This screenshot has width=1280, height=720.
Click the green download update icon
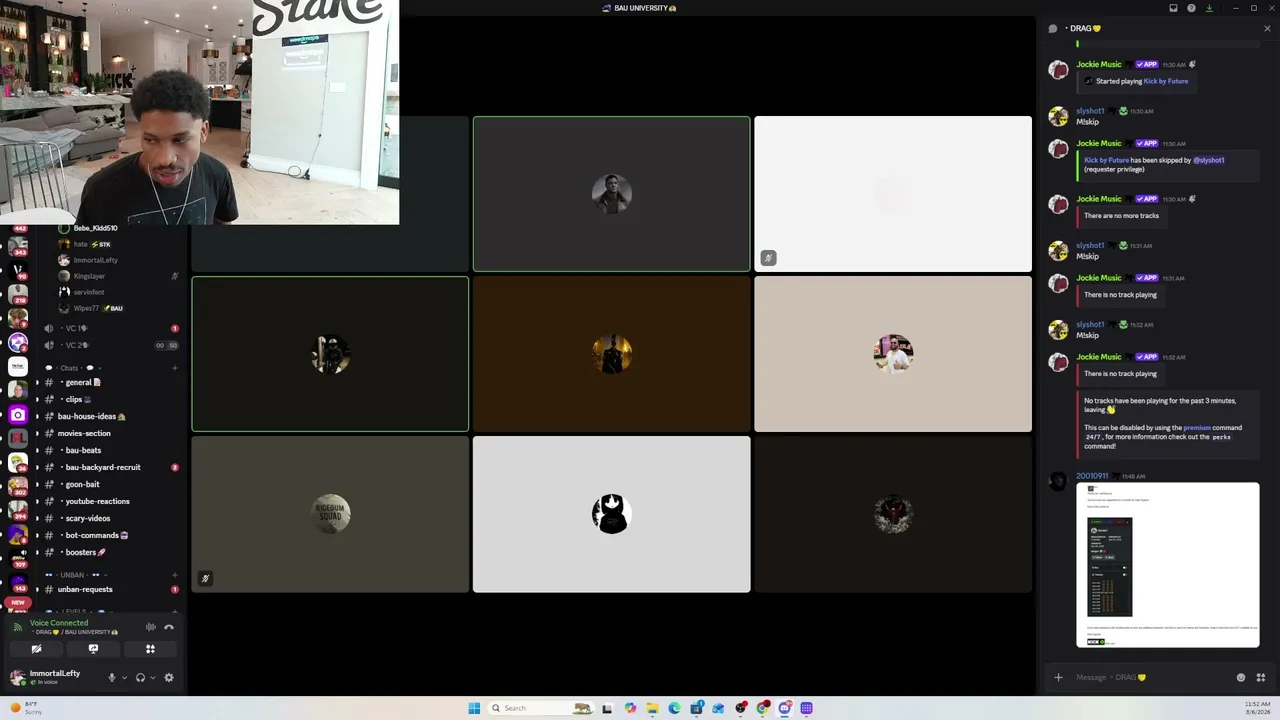click(1209, 8)
